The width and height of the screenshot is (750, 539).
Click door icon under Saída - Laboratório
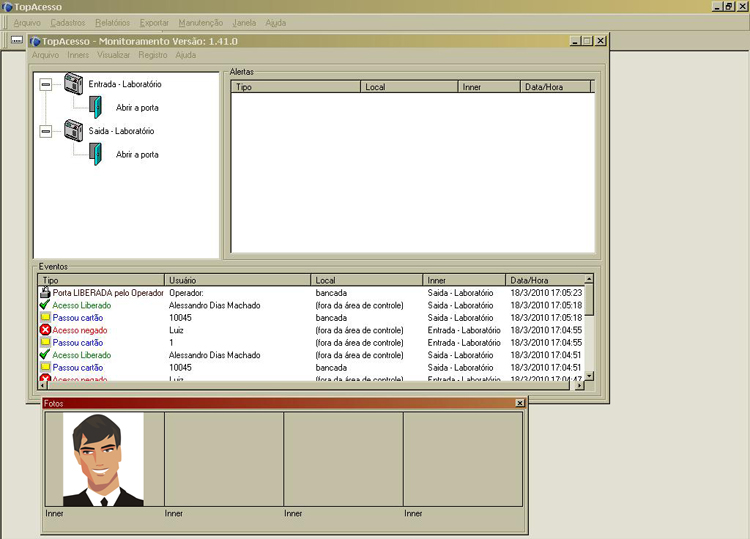(96, 154)
